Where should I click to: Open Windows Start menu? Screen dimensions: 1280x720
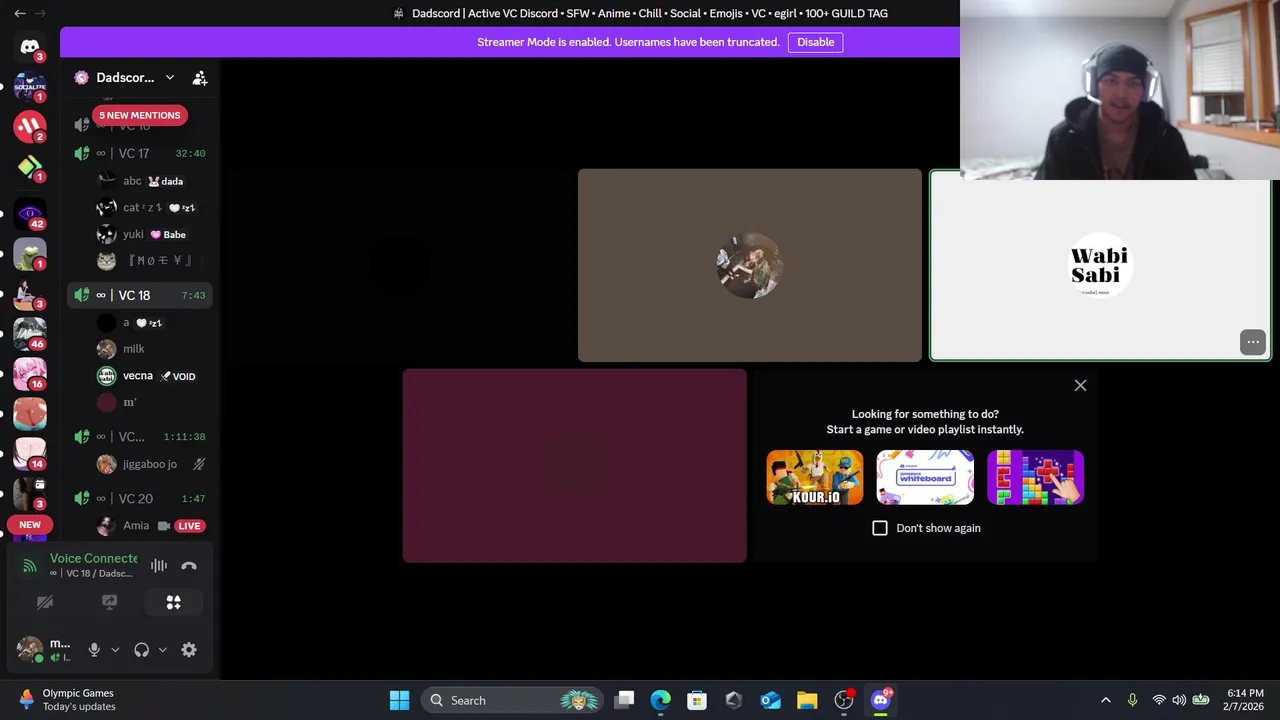tap(399, 700)
